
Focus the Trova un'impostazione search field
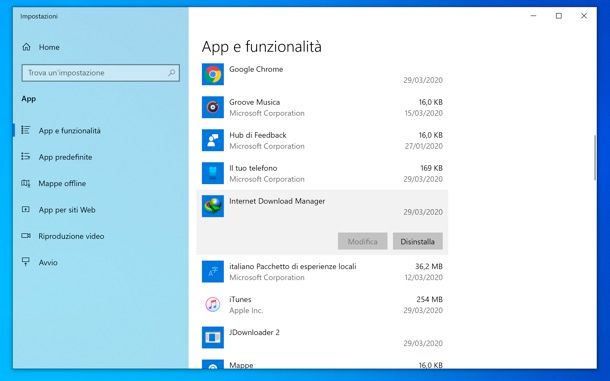101,73
